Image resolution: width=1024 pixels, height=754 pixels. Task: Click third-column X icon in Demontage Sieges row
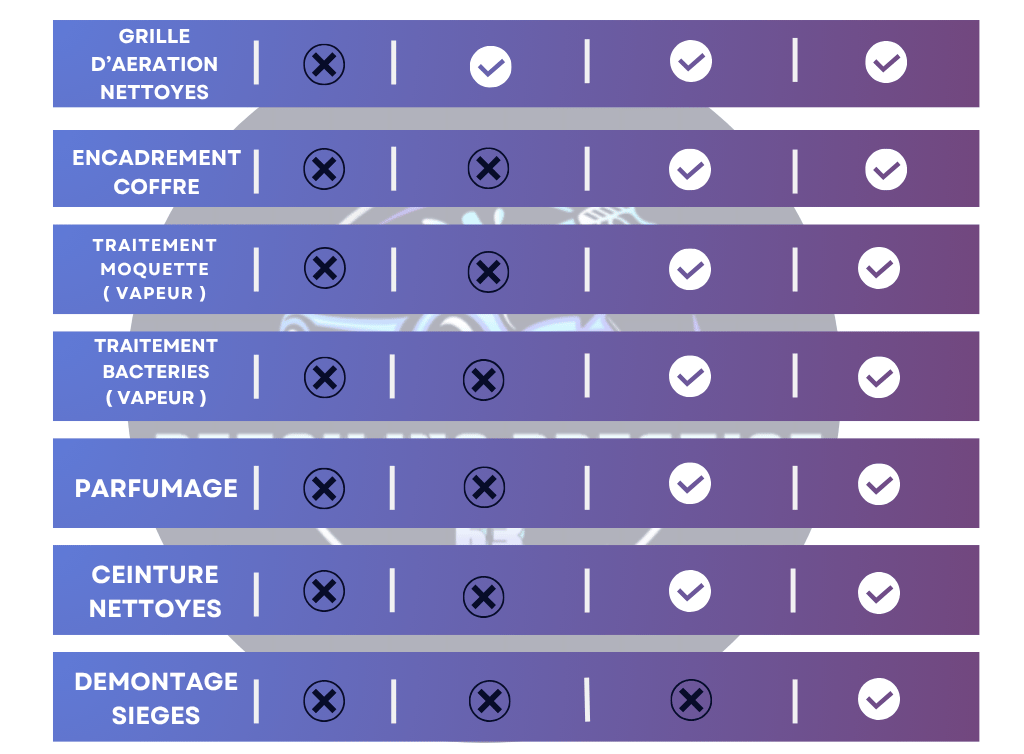pyautogui.click(x=691, y=700)
